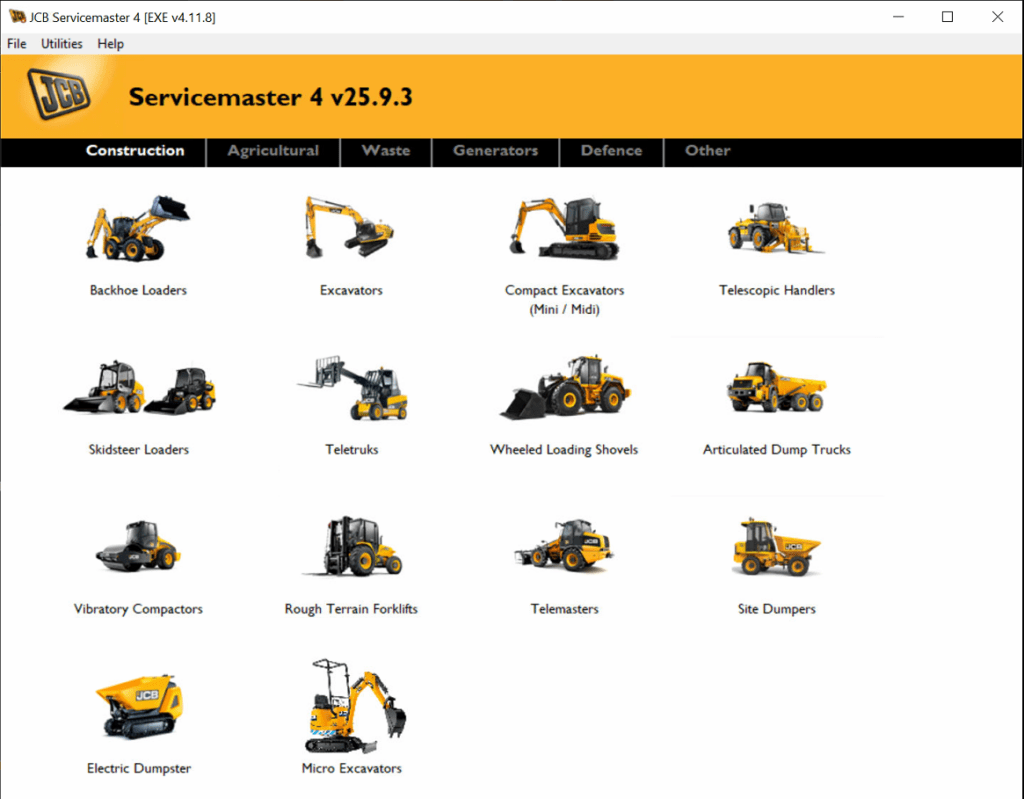This screenshot has width=1024, height=799.
Task: Select the Compact Excavators (Mini / Midi) icon
Action: pyautogui.click(x=563, y=228)
